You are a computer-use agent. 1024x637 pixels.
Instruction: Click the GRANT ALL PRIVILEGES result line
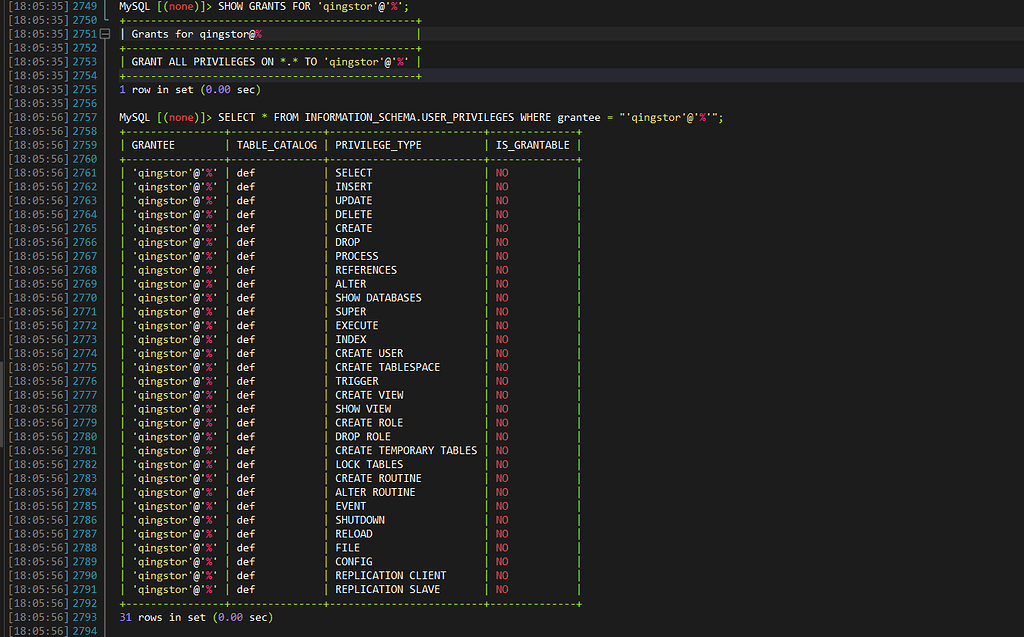click(x=270, y=62)
